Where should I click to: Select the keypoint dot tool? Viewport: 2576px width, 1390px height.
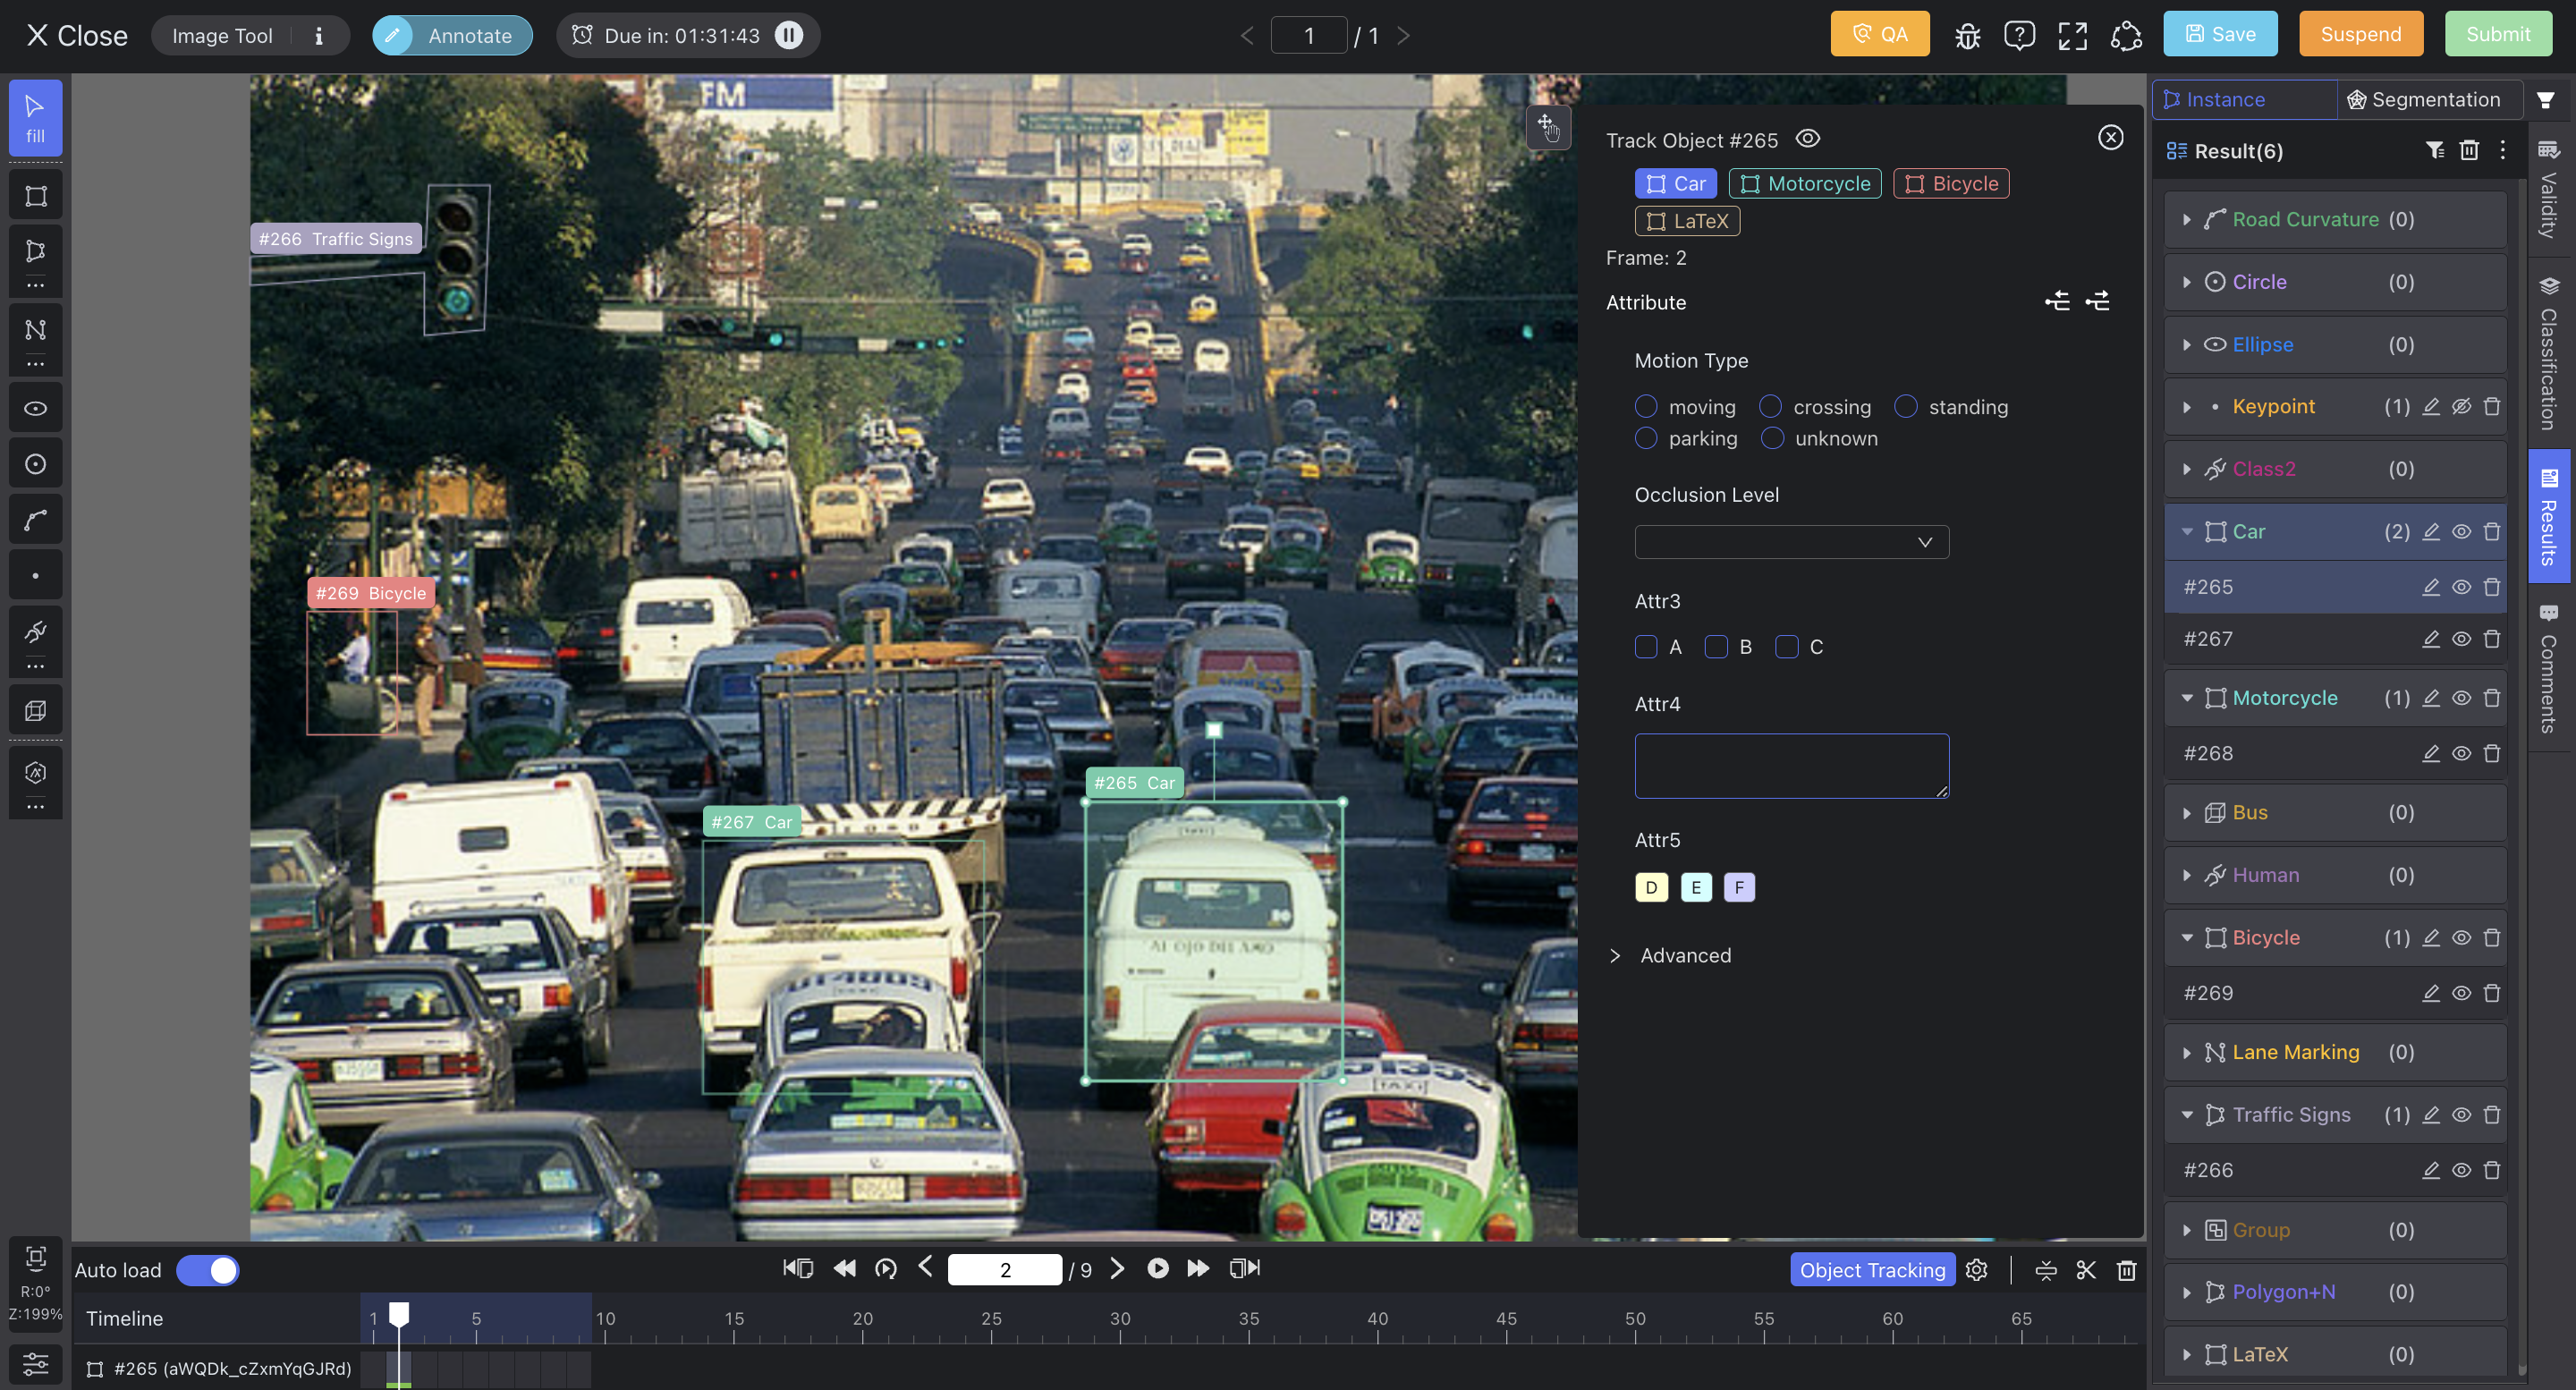pos(35,576)
